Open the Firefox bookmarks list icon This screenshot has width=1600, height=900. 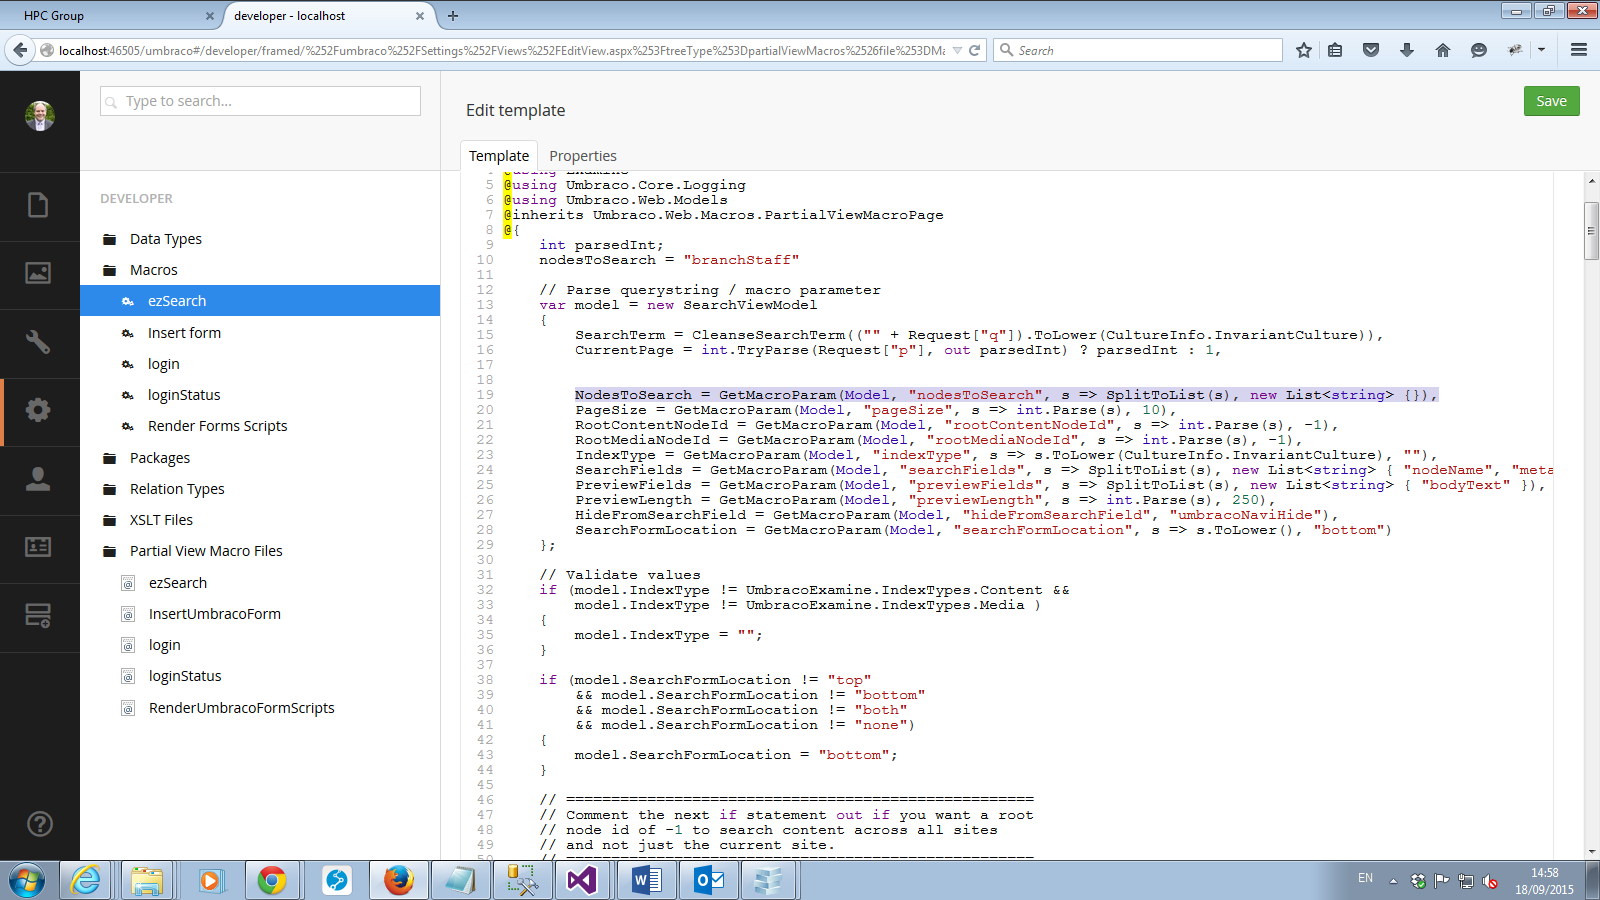1335,50
